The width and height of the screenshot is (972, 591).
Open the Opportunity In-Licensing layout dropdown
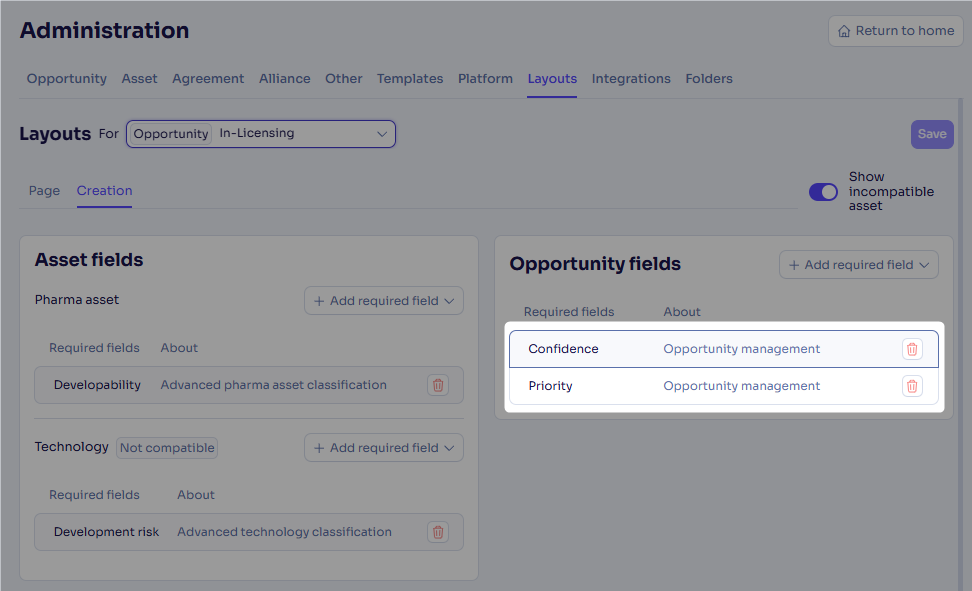point(261,134)
